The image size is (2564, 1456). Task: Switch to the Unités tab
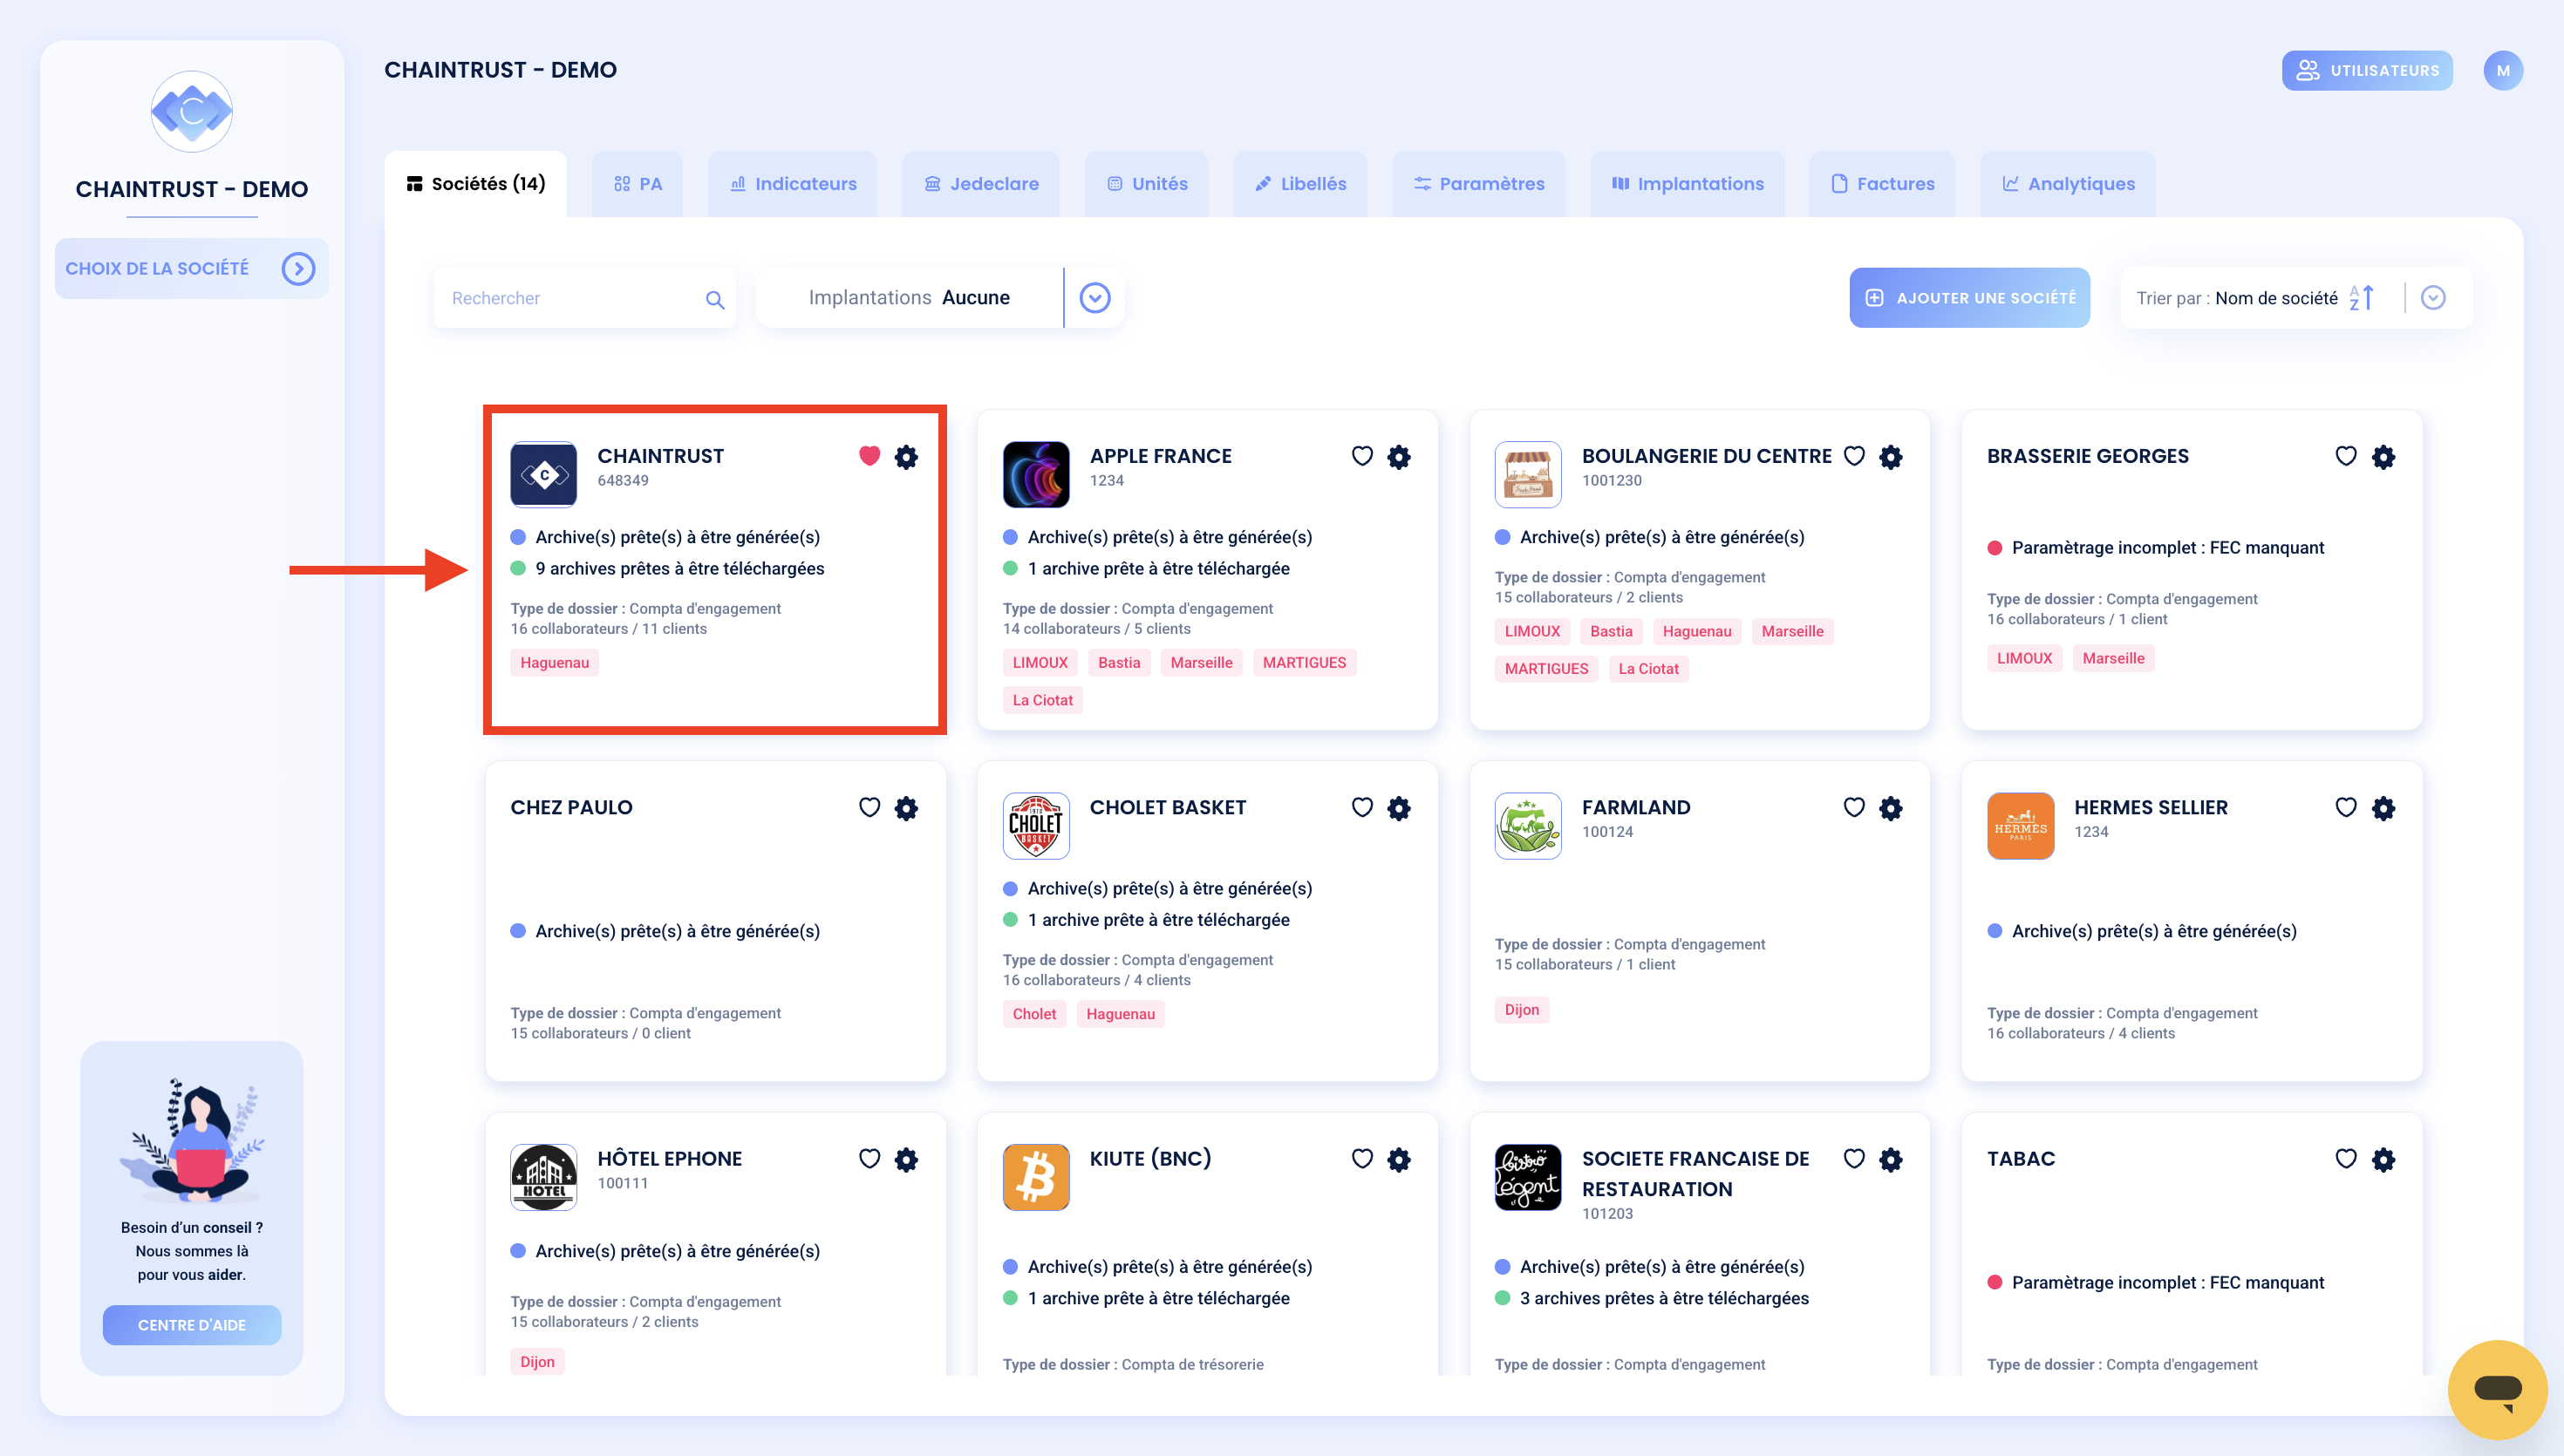[x=1147, y=184]
